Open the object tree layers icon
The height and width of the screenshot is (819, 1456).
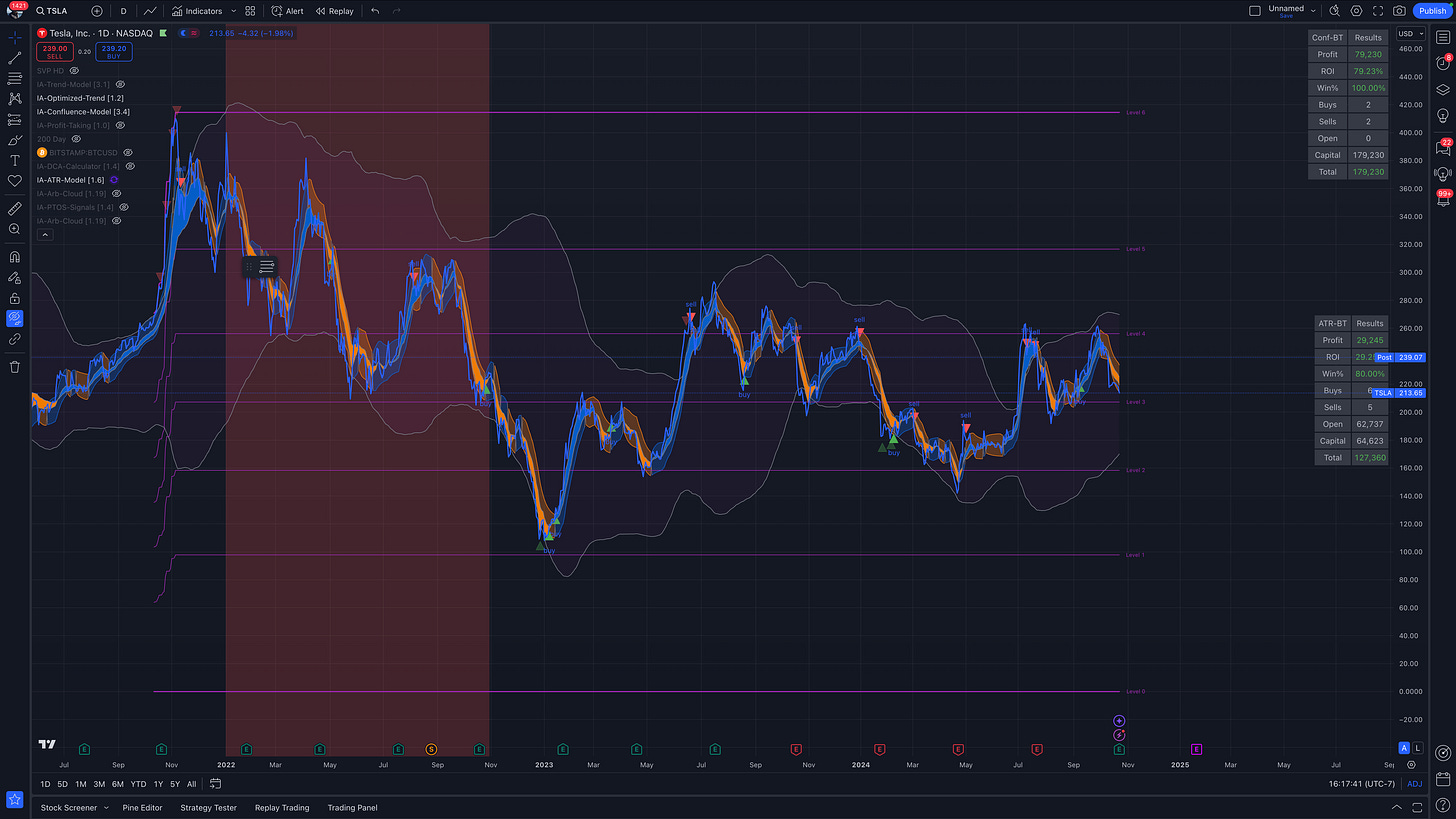click(1442, 89)
